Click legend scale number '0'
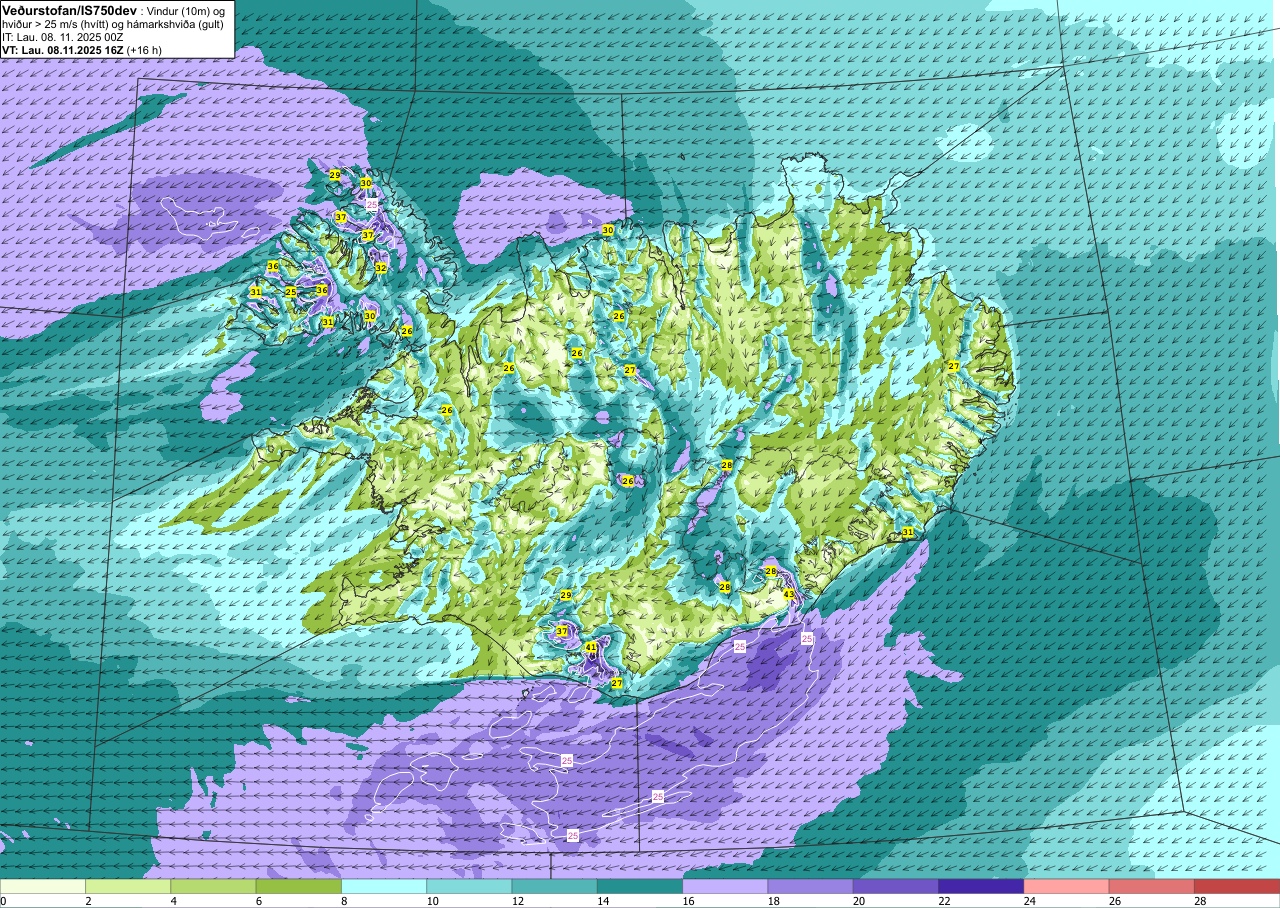The width and height of the screenshot is (1280, 908). (x=4, y=901)
